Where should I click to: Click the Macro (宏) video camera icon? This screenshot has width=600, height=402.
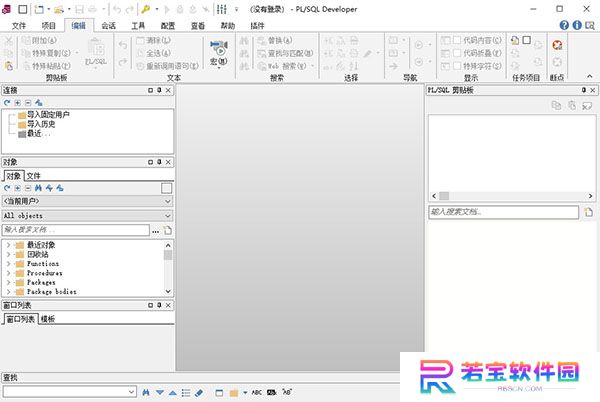point(219,47)
